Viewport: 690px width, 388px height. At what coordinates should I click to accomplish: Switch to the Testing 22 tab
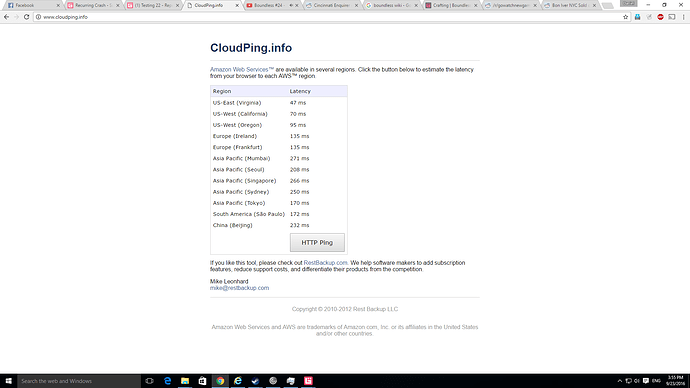point(153,5)
